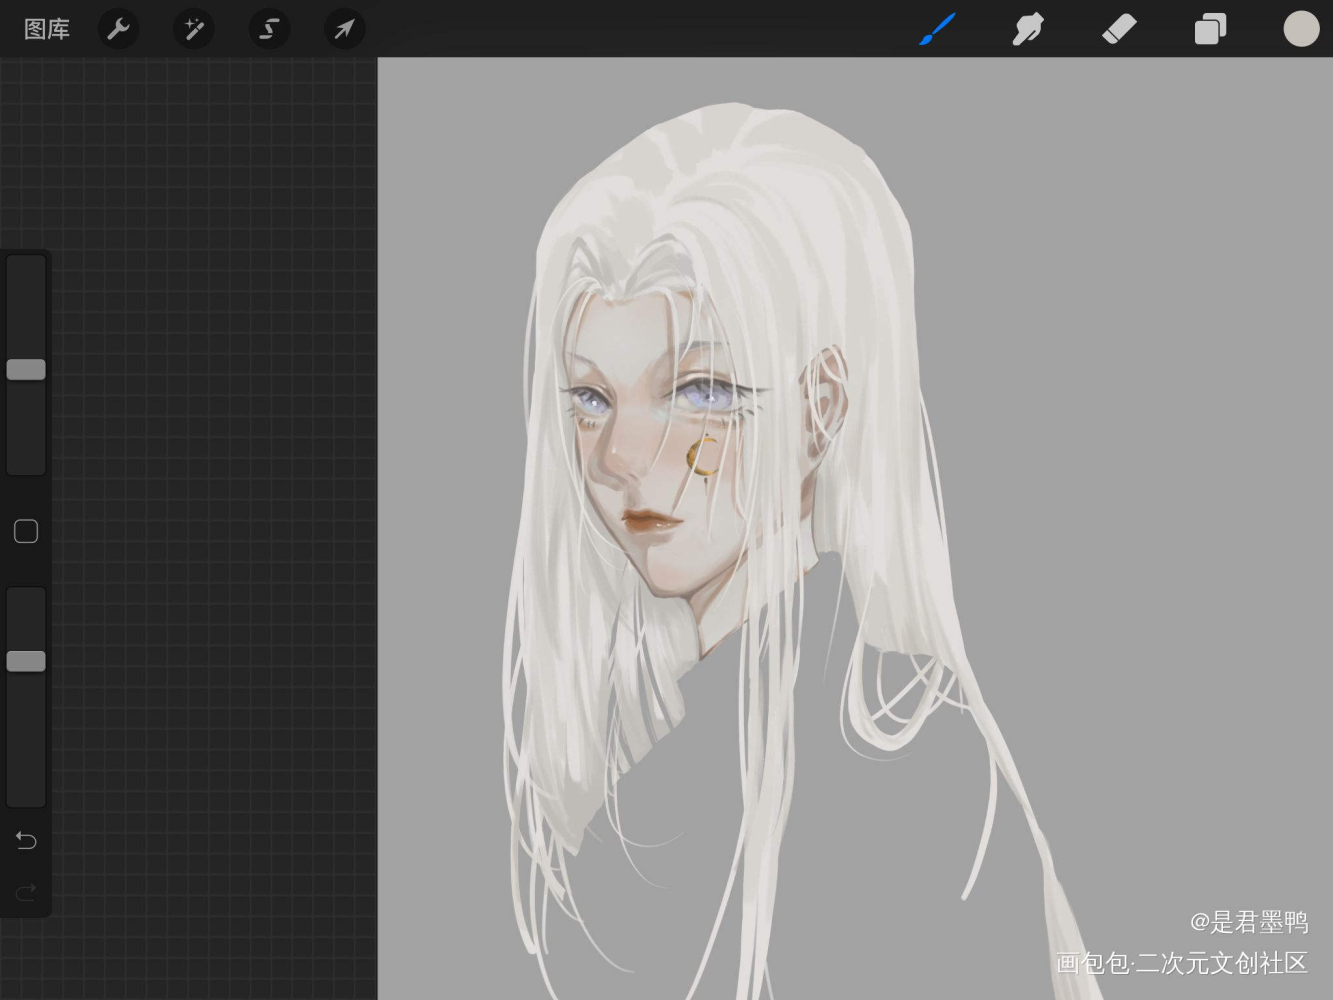The image size is (1333, 1000).
Task: Open the active color circle swatch
Action: [1301, 29]
